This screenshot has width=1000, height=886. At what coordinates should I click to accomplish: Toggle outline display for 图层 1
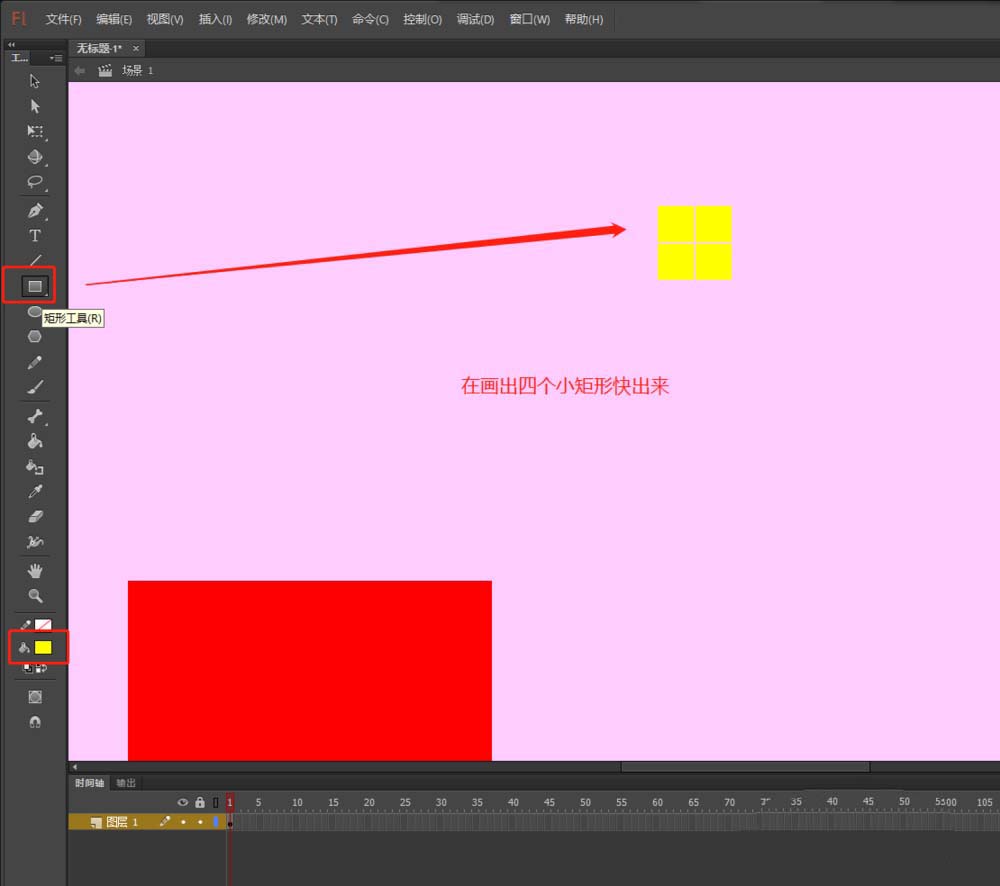(215, 822)
